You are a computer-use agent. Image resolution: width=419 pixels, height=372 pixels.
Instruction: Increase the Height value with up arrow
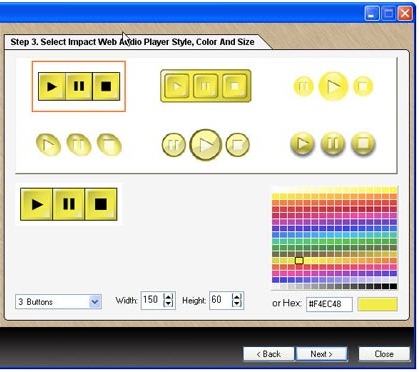click(x=237, y=297)
